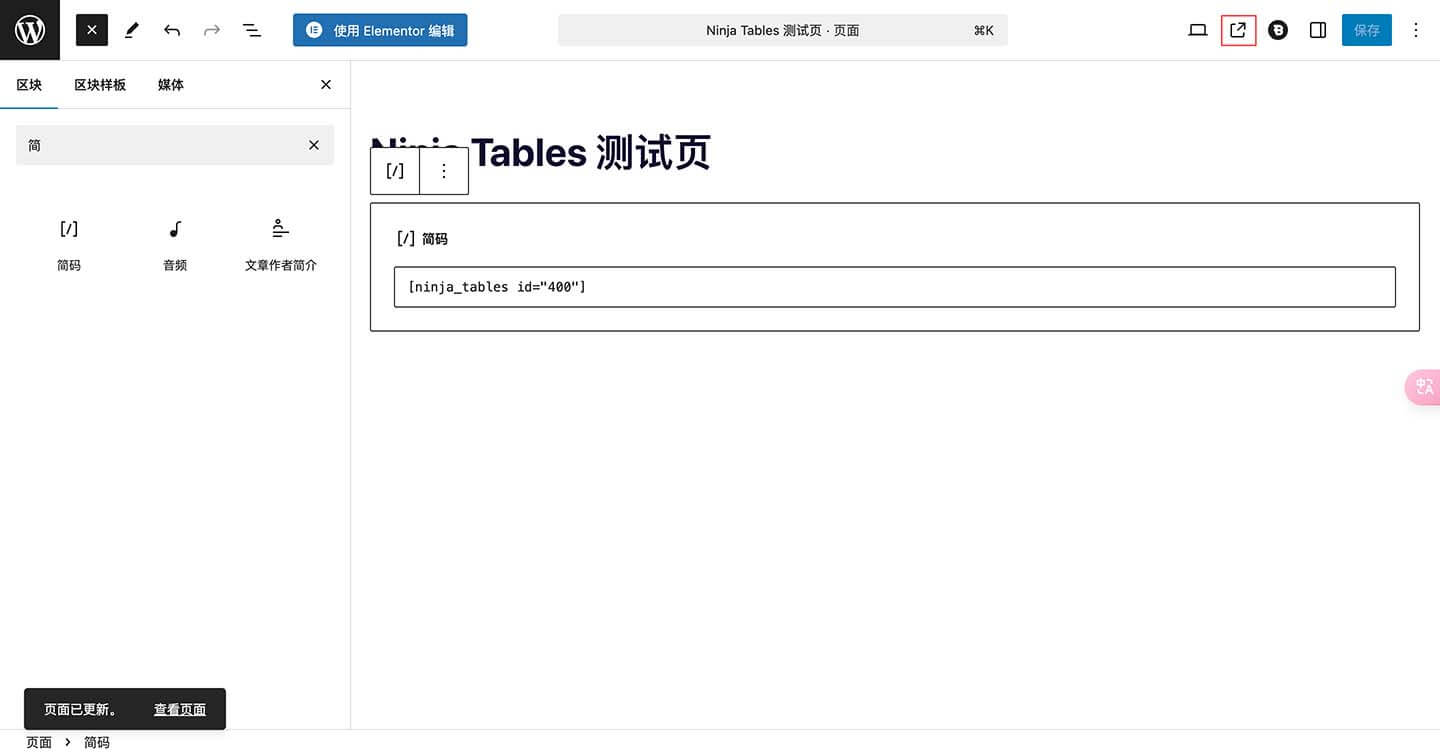The width and height of the screenshot is (1440, 754).
Task: View page in new tab icon
Action: point(1238,30)
